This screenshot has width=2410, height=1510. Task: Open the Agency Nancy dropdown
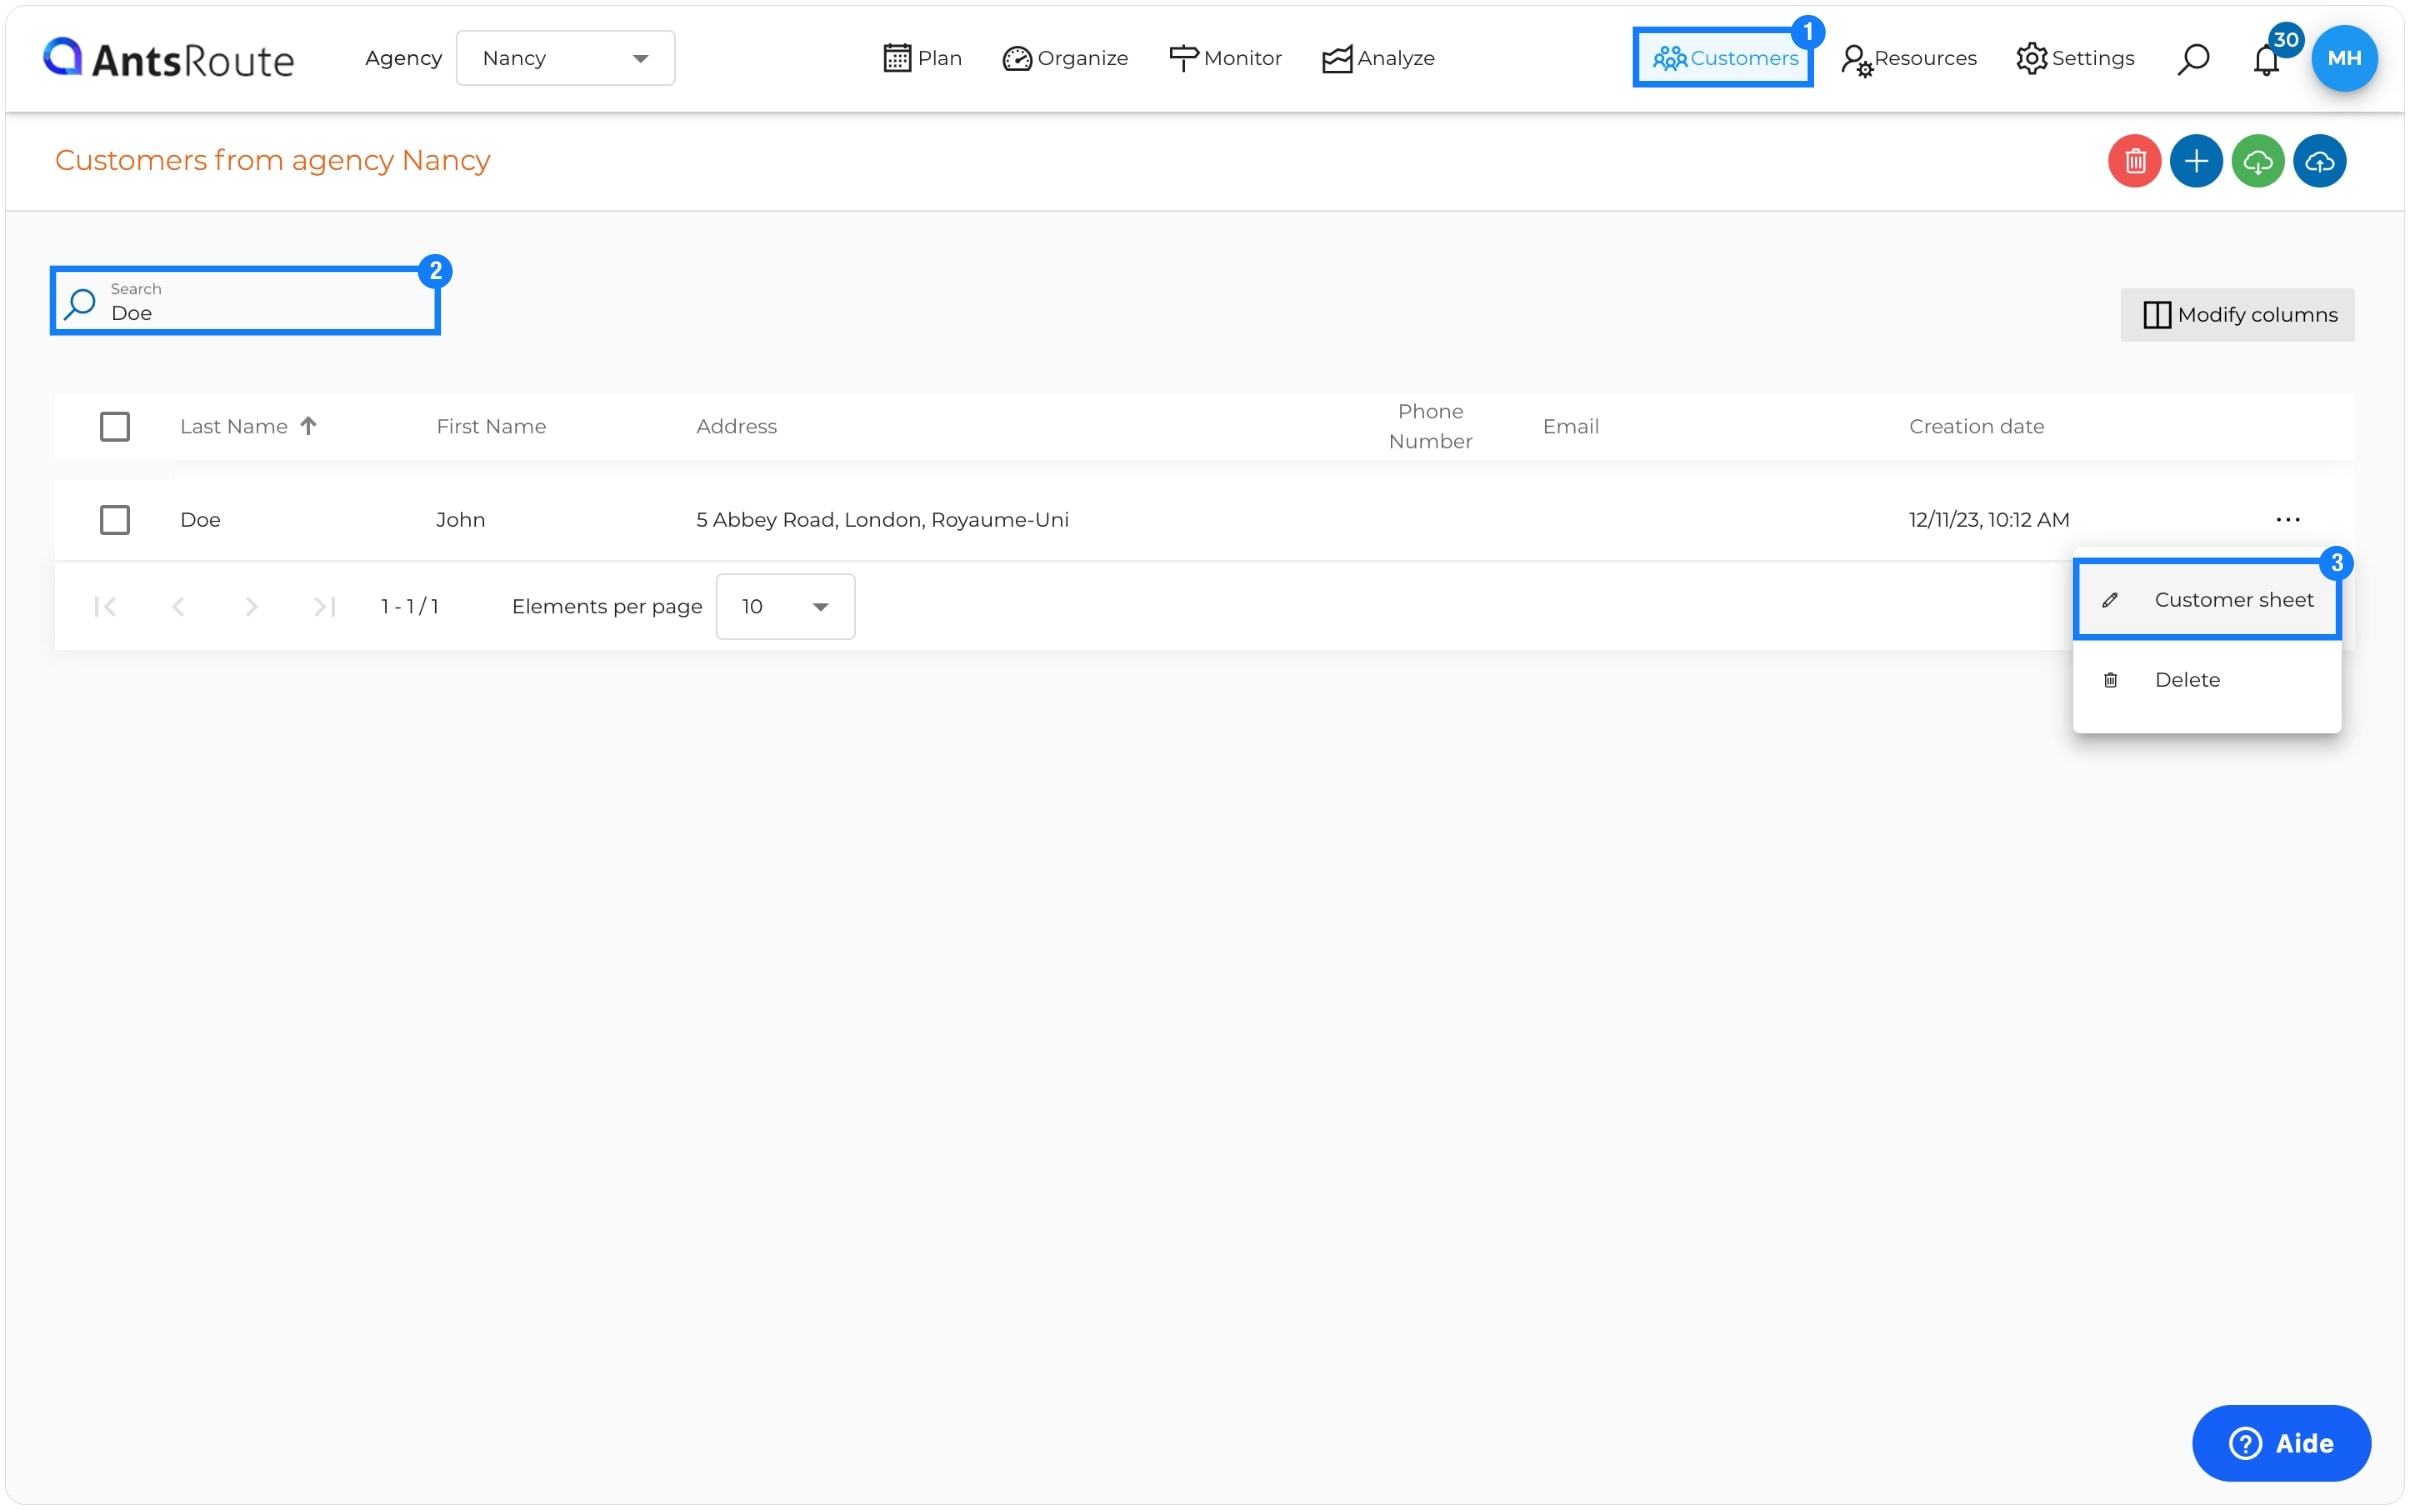[565, 58]
